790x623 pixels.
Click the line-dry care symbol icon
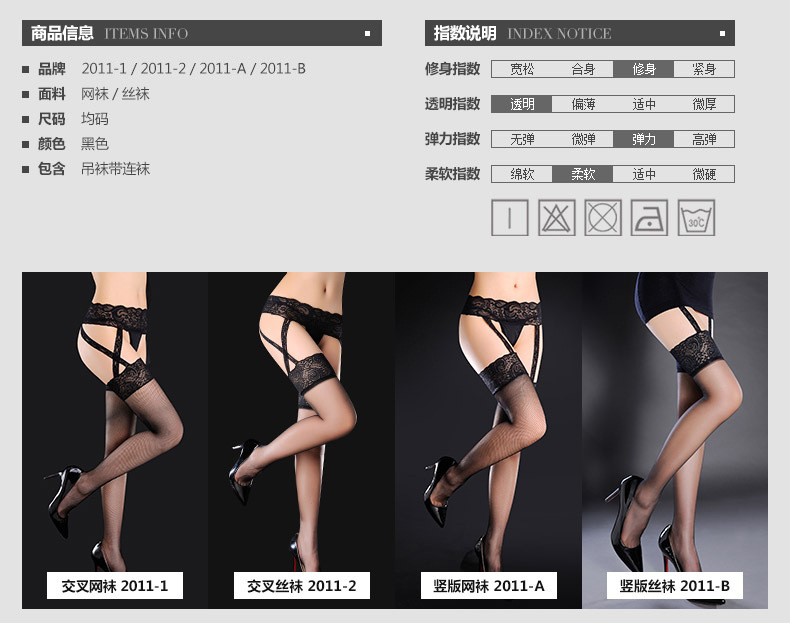[x=509, y=217]
